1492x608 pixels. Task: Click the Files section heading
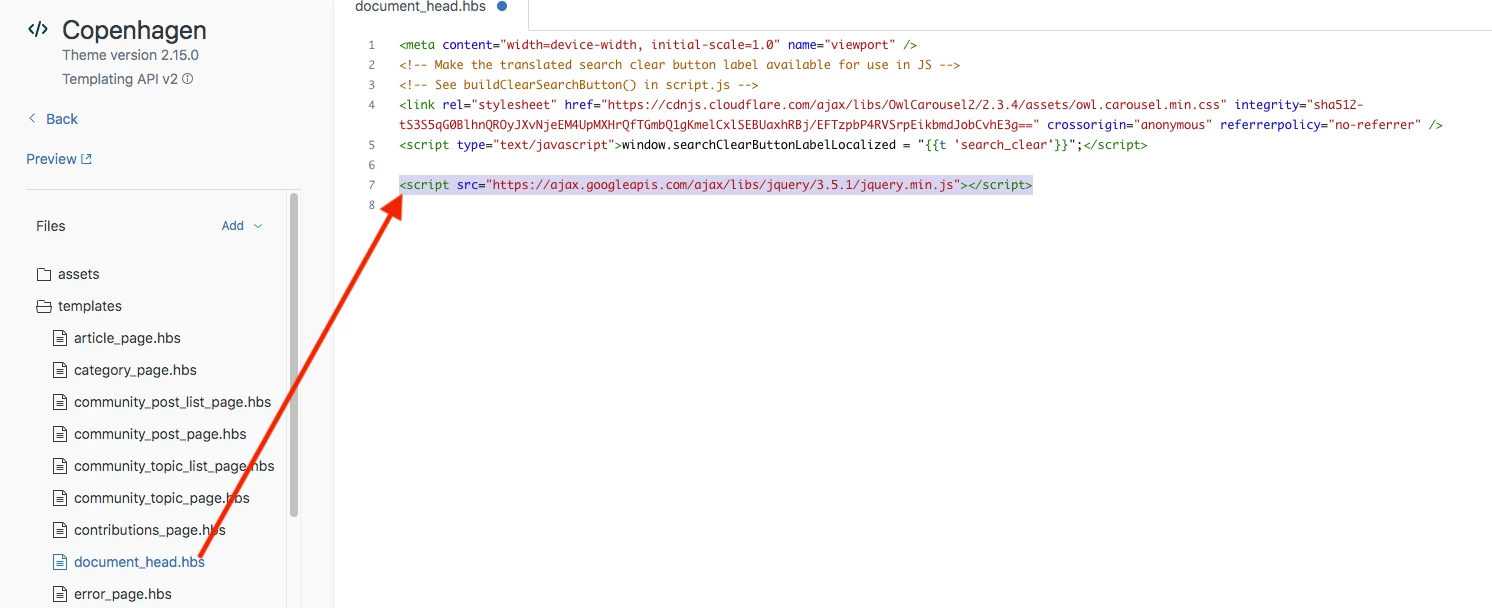point(51,226)
